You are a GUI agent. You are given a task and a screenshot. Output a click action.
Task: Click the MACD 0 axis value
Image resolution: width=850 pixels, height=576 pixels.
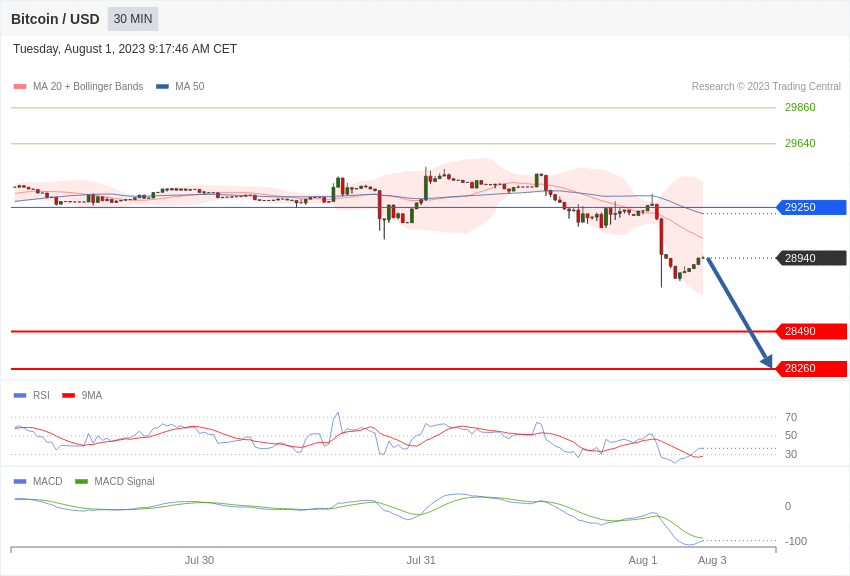coord(788,506)
